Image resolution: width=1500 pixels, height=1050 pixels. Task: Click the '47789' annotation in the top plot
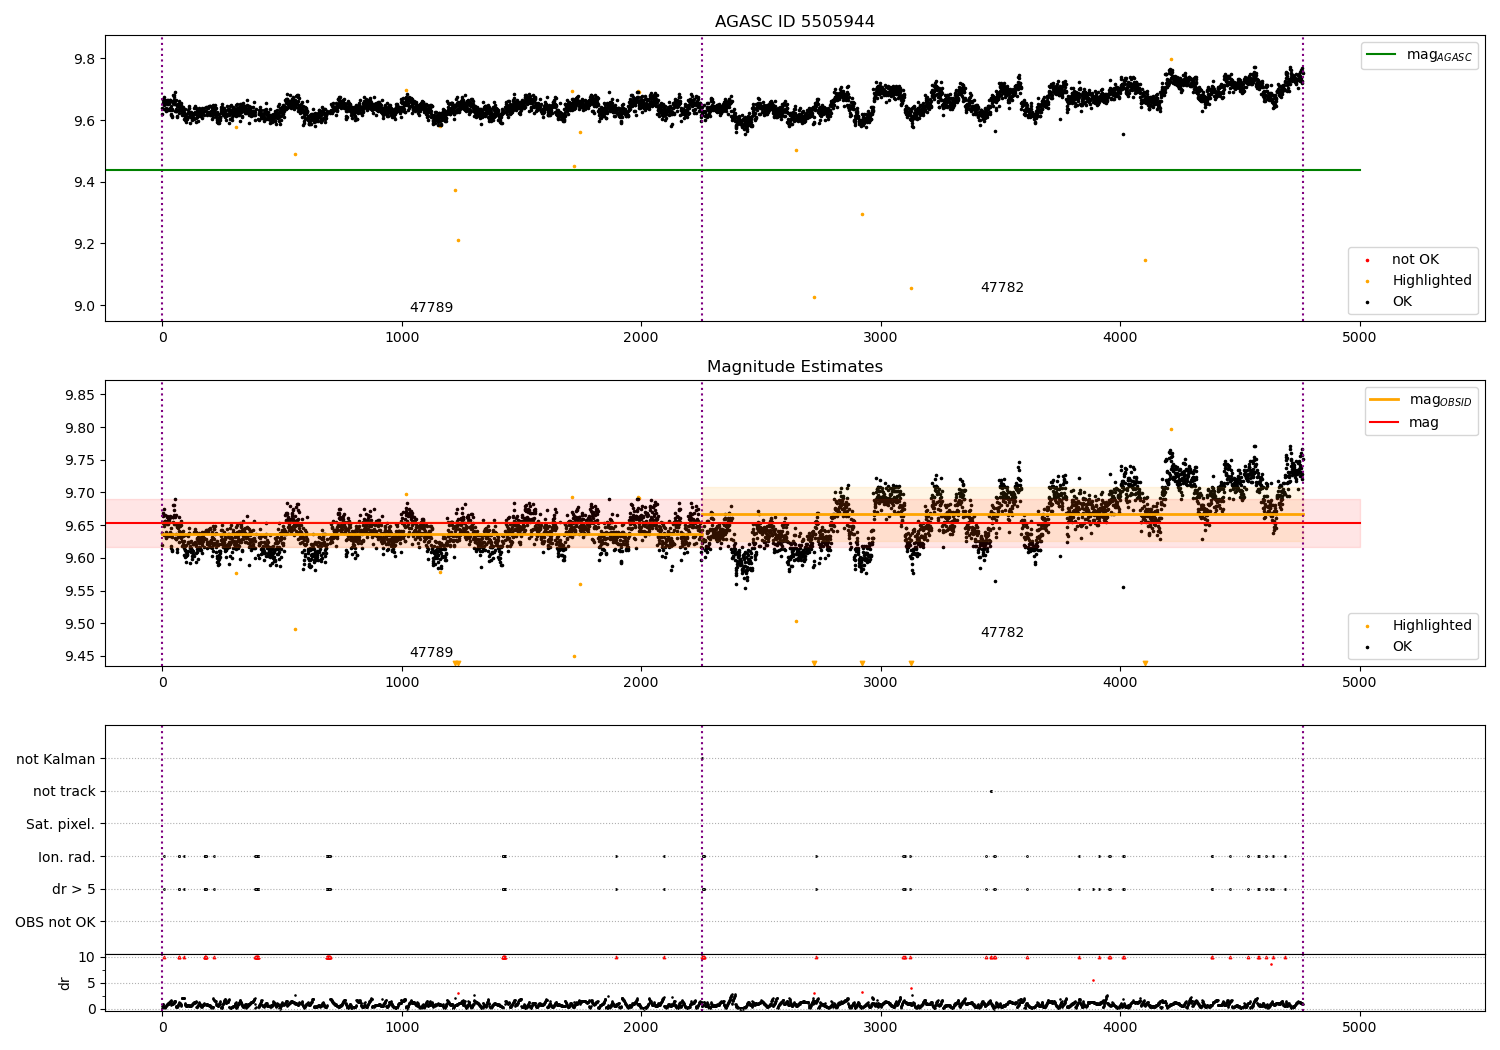[431, 308]
